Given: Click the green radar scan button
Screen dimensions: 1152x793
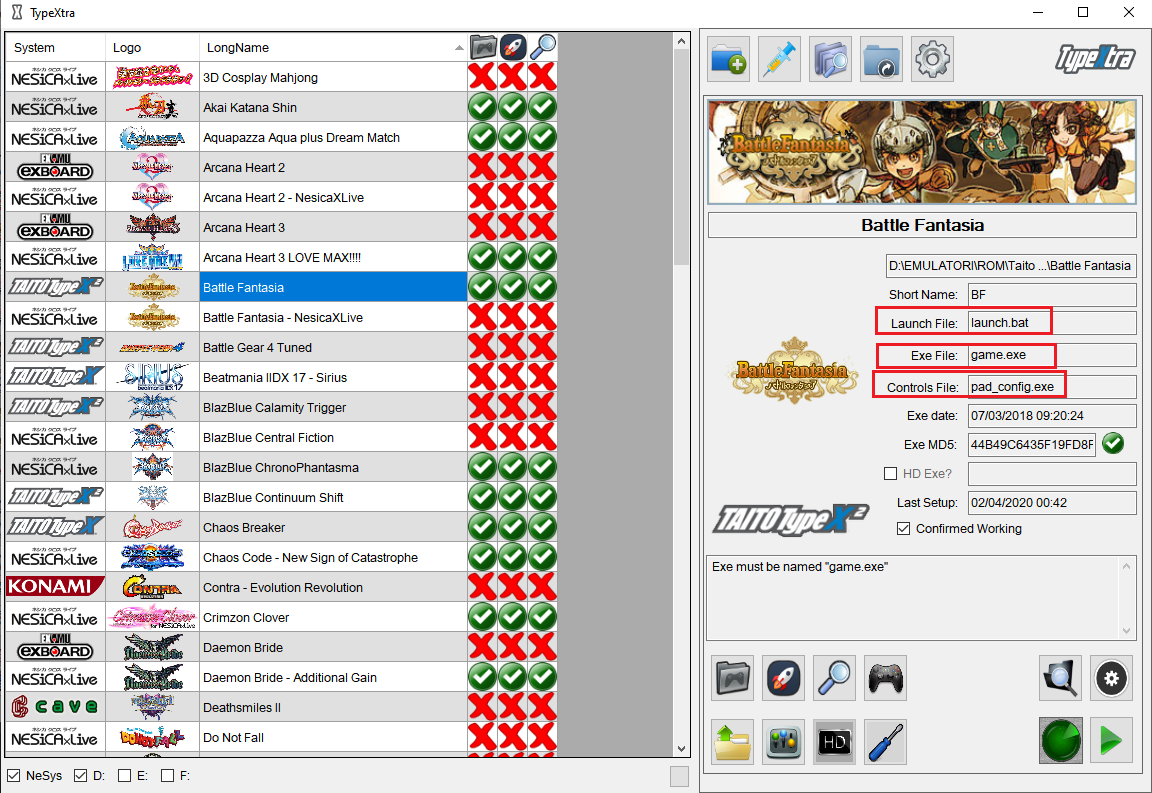Looking at the screenshot, I should tap(1060, 742).
